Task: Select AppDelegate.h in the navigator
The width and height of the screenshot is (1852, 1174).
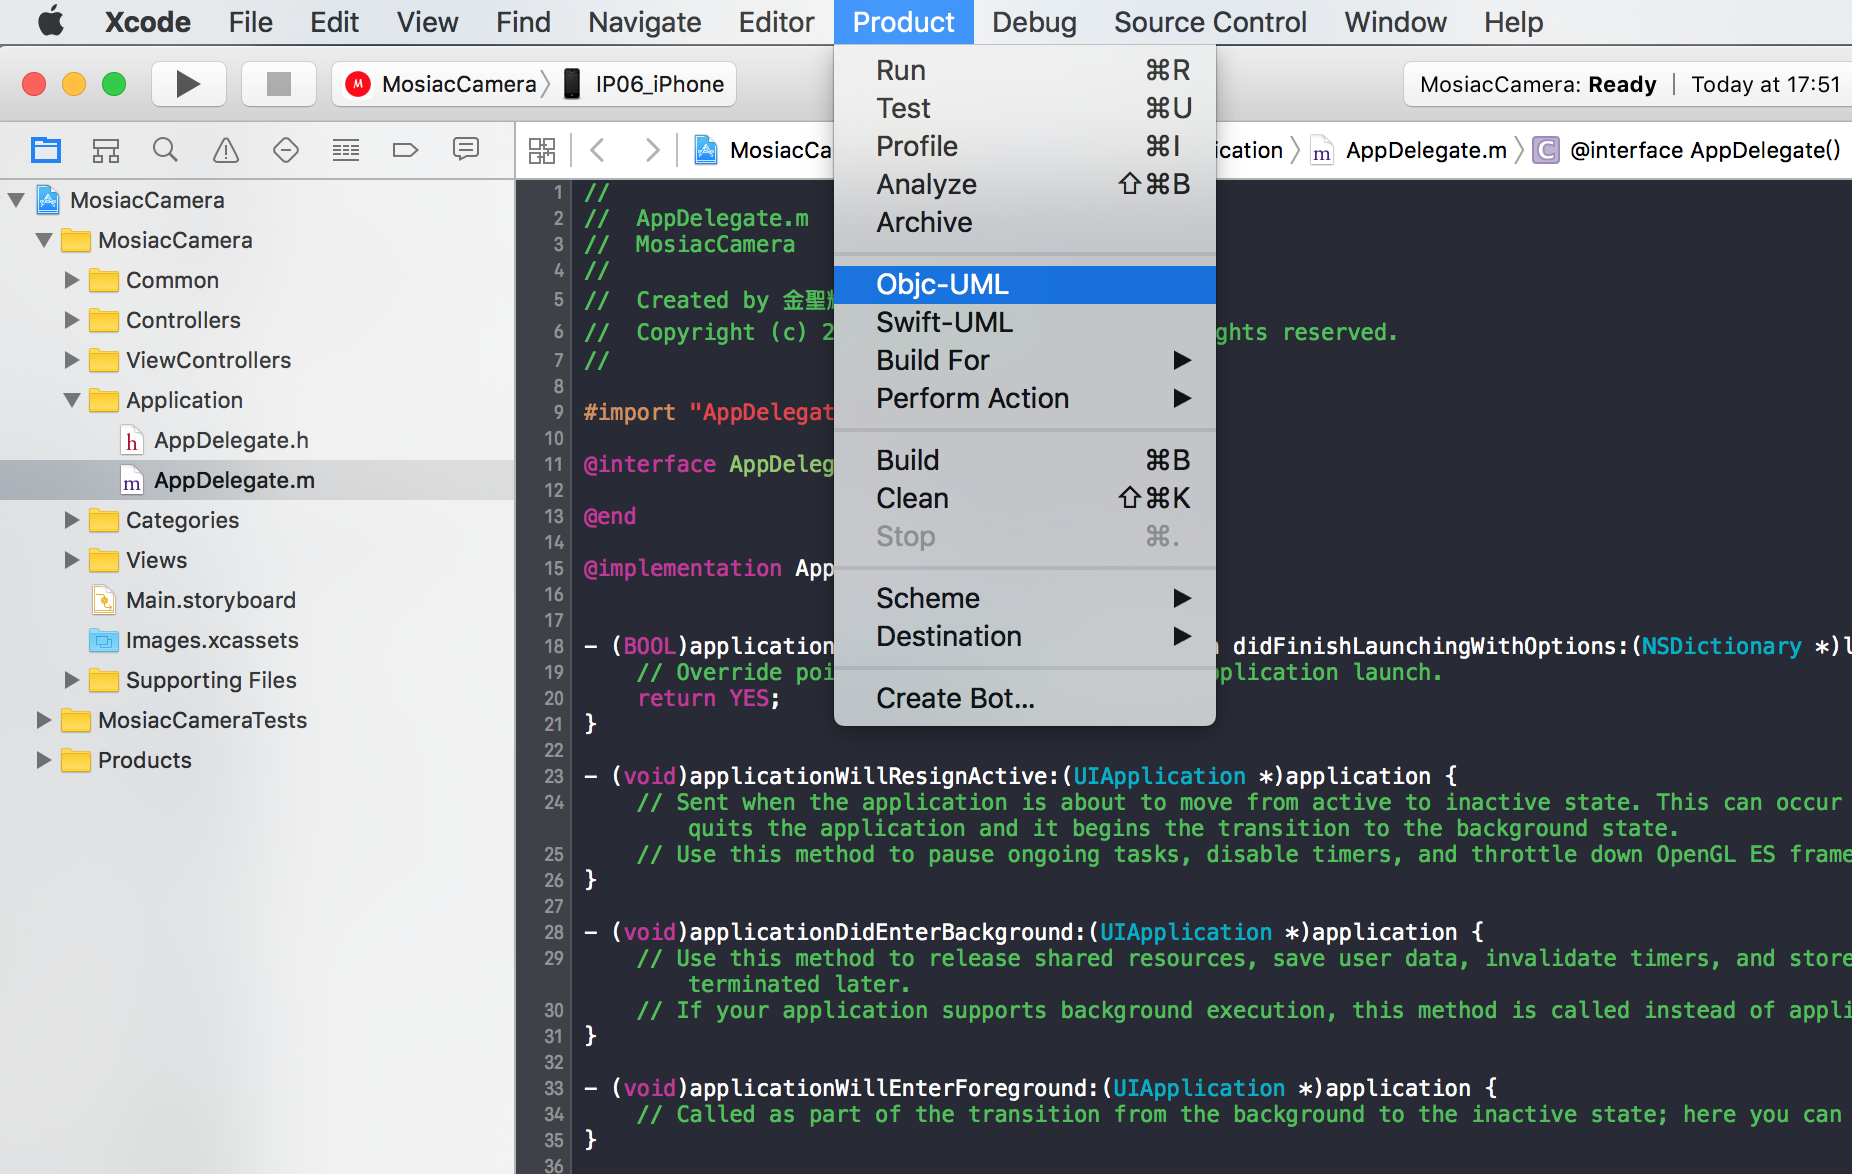Action: (257, 440)
